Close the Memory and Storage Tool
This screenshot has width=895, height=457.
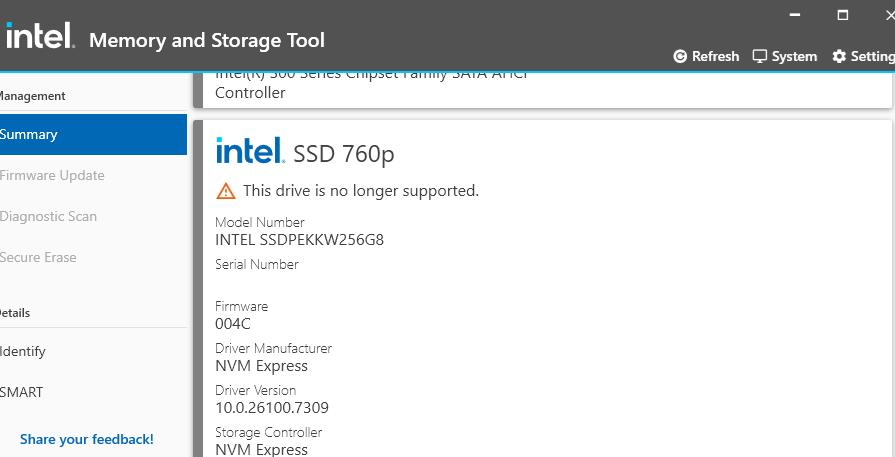pyautogui.click(x=886, y=15)
